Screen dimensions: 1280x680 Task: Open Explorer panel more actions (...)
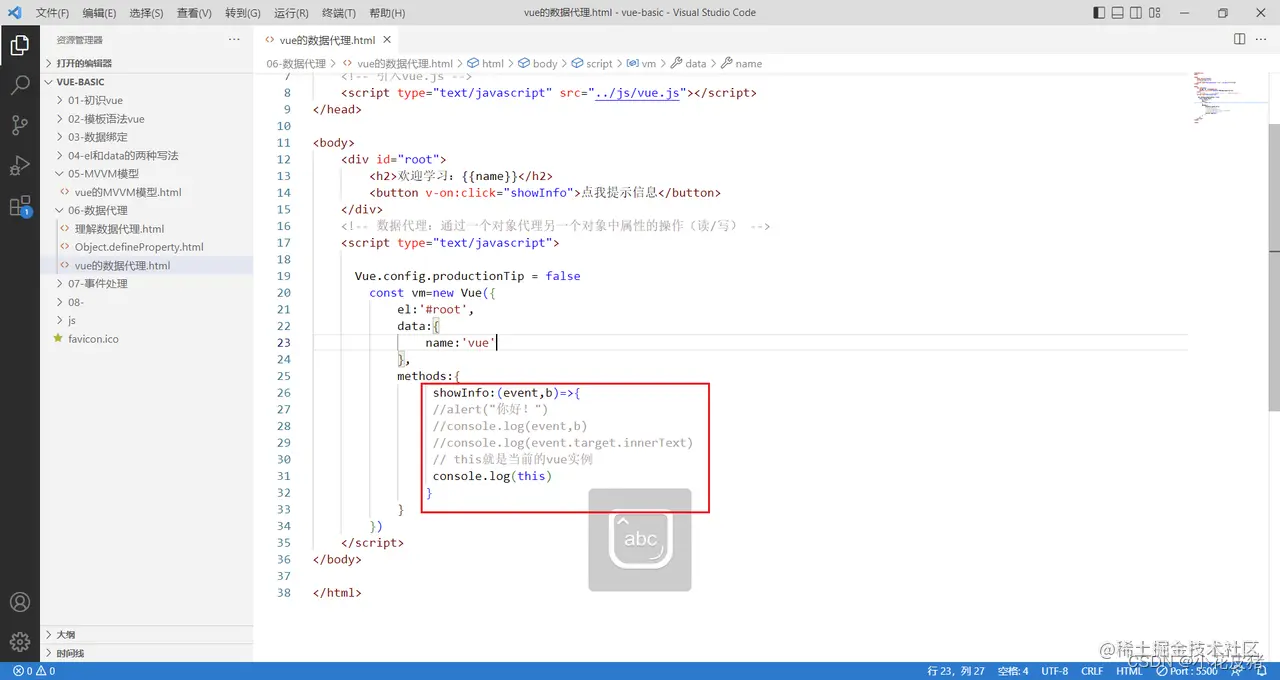click(x=234, y=39)
